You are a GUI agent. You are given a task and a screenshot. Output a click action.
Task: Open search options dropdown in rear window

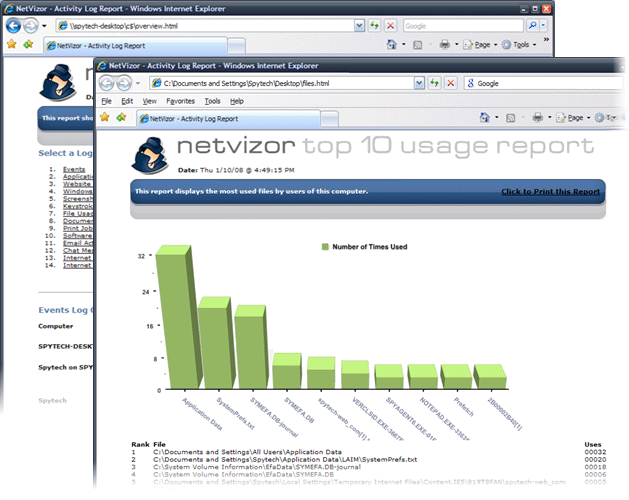pos(543,26)
